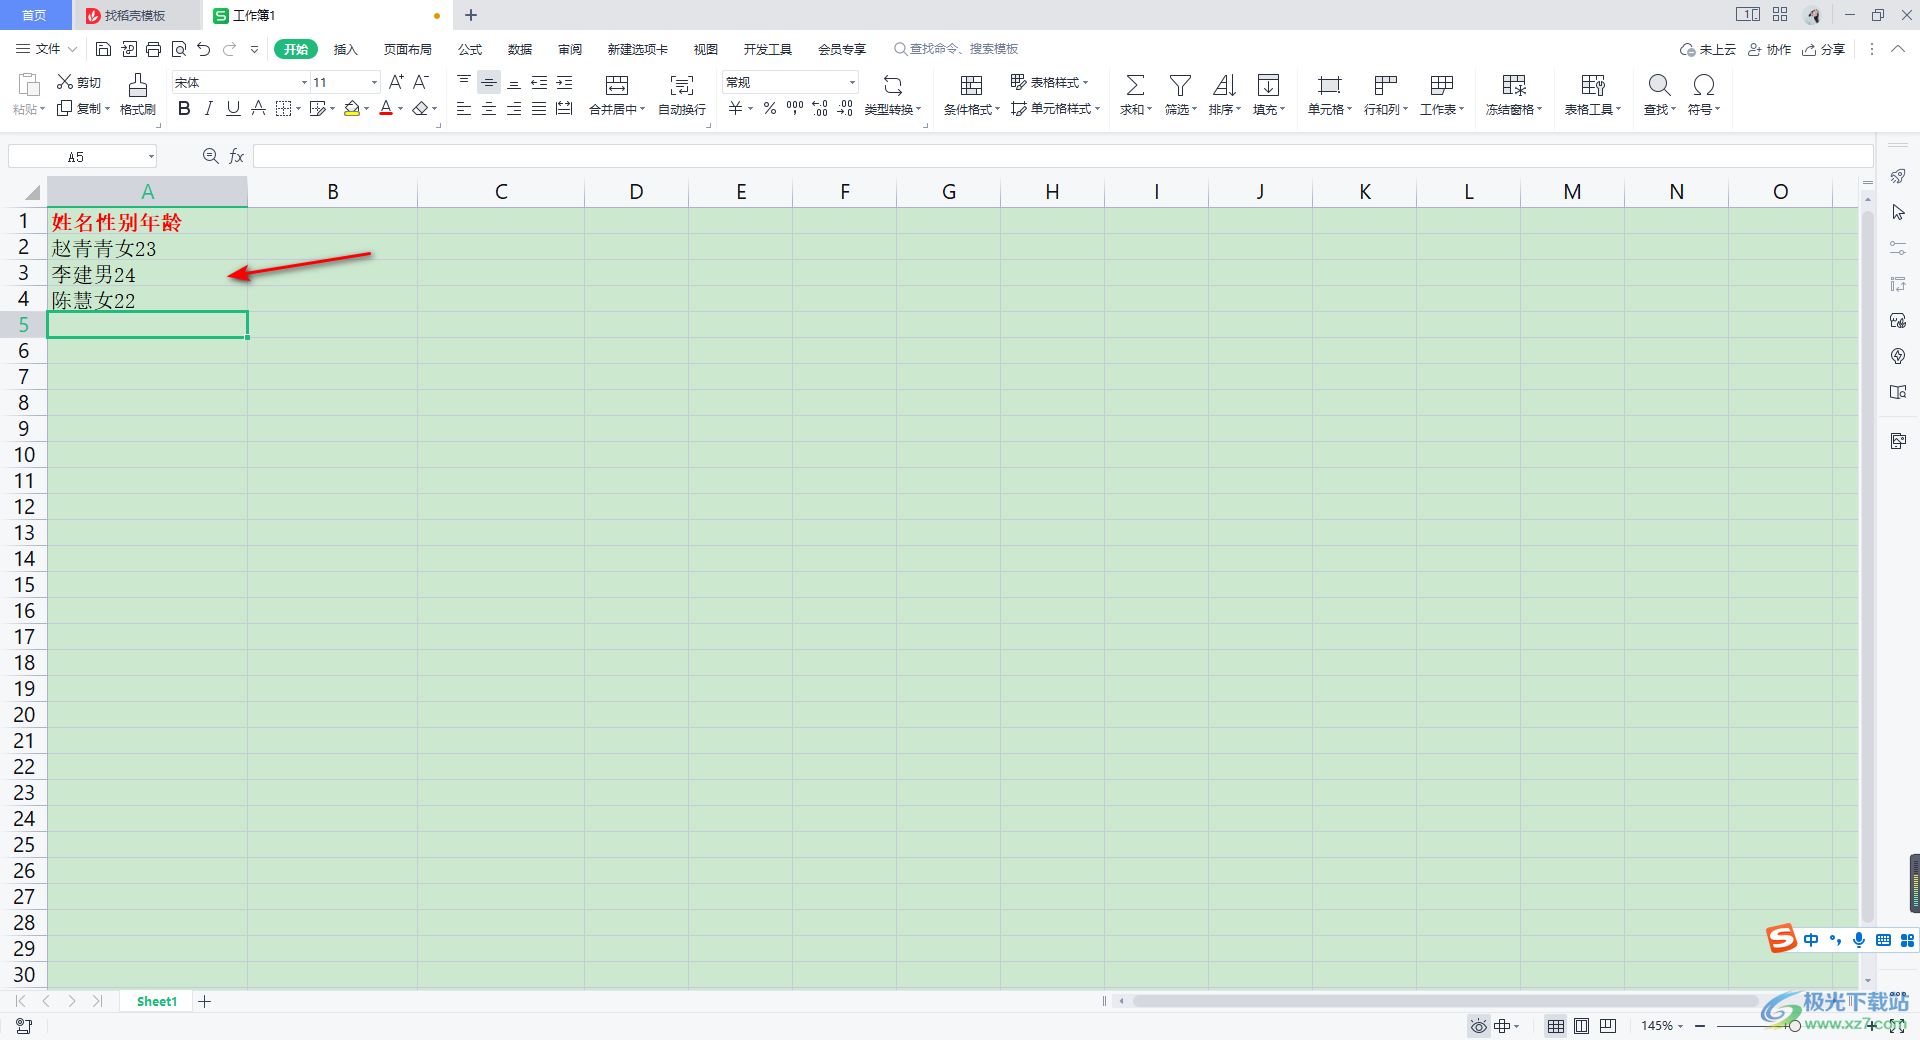Open the Print Preview icon
Image resolution: width=1920 pixels, height=1040 pixels.
pos(179,49)
